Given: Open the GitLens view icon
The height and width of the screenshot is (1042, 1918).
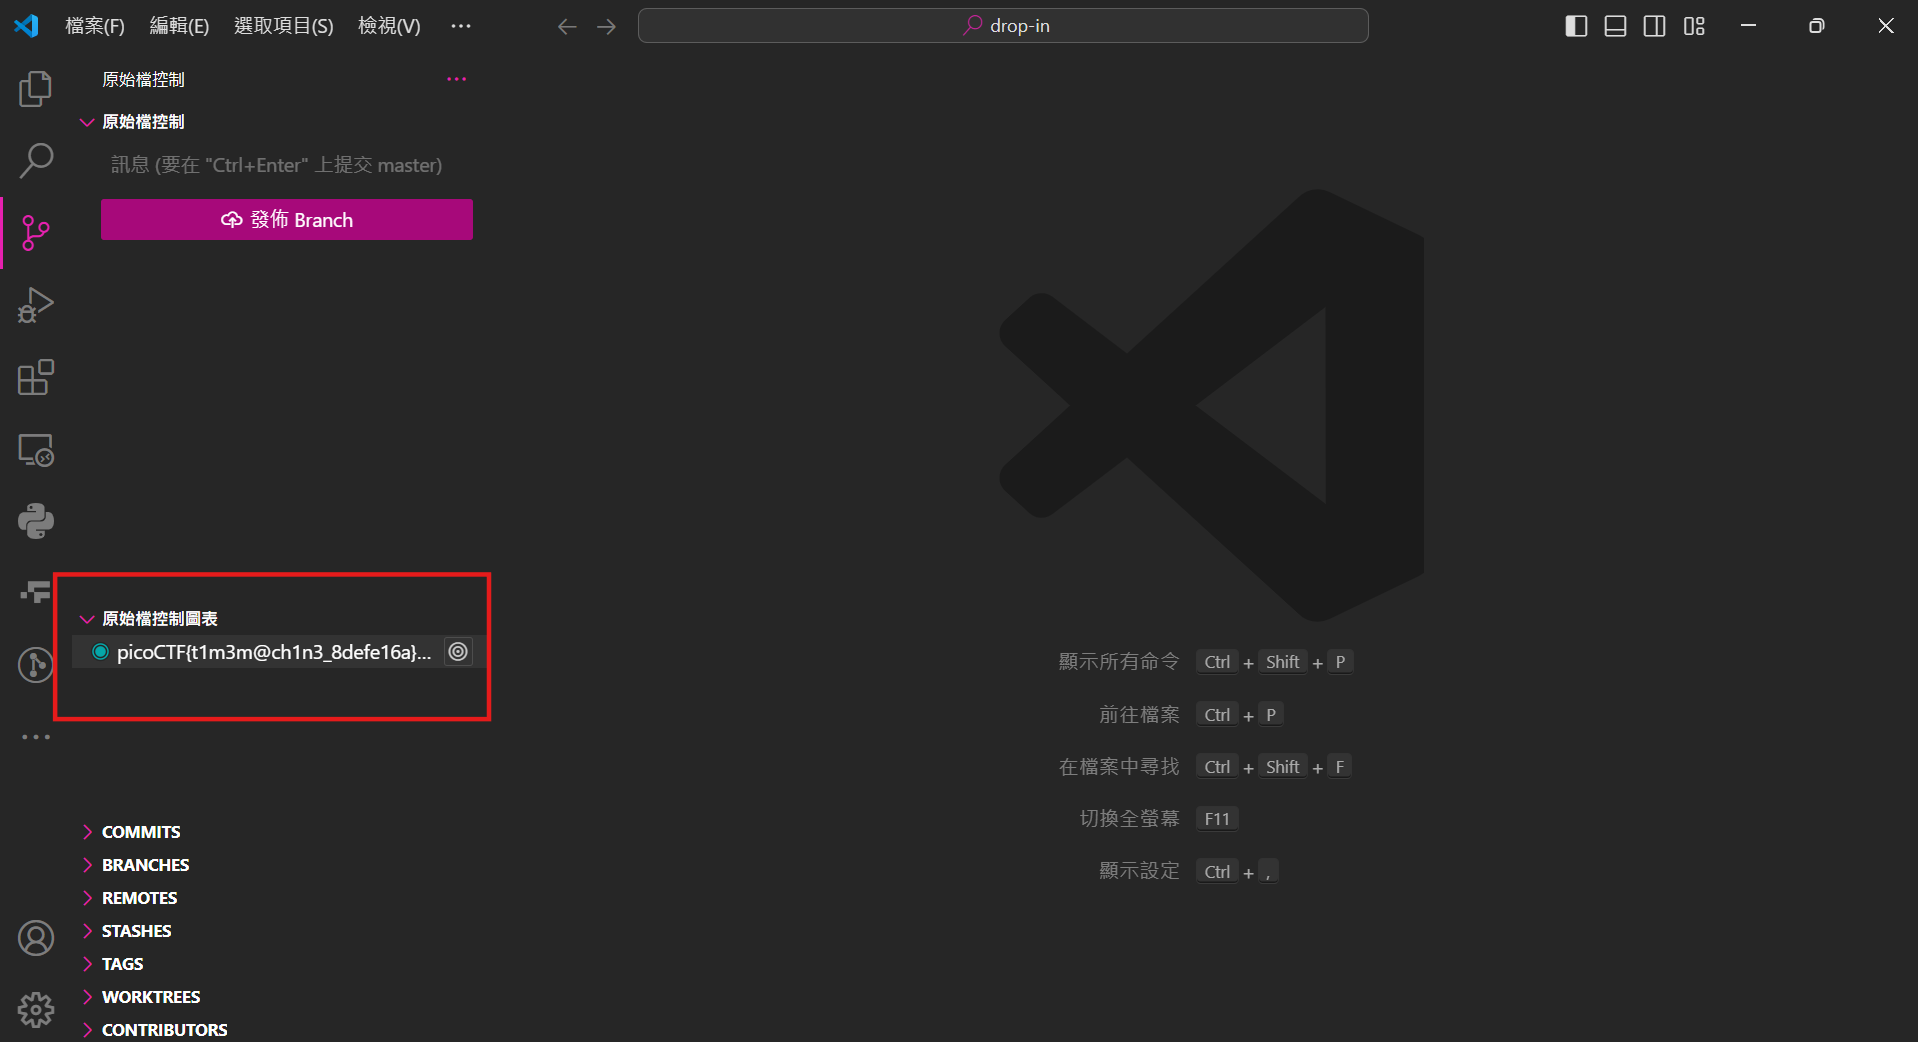Looking at the screenshot, I should pos(36,665).
